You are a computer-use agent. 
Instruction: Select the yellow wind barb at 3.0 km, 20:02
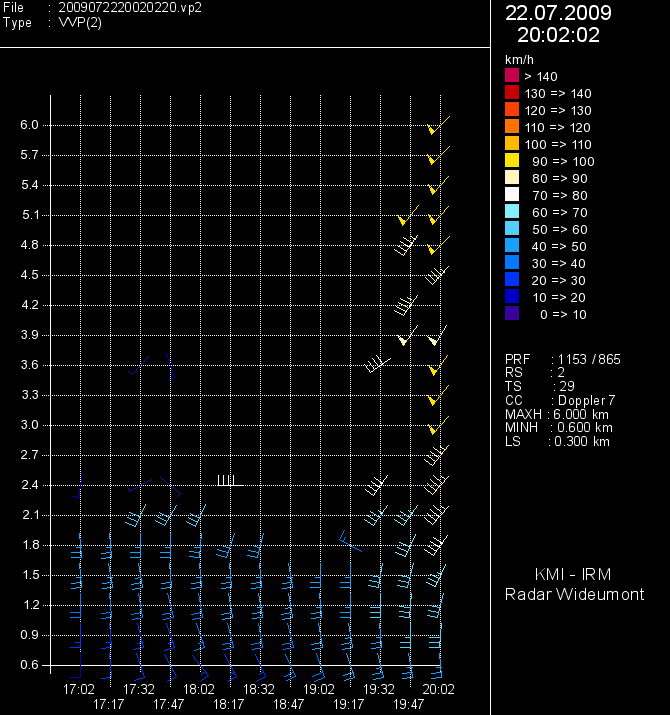(x=436, y=427)
